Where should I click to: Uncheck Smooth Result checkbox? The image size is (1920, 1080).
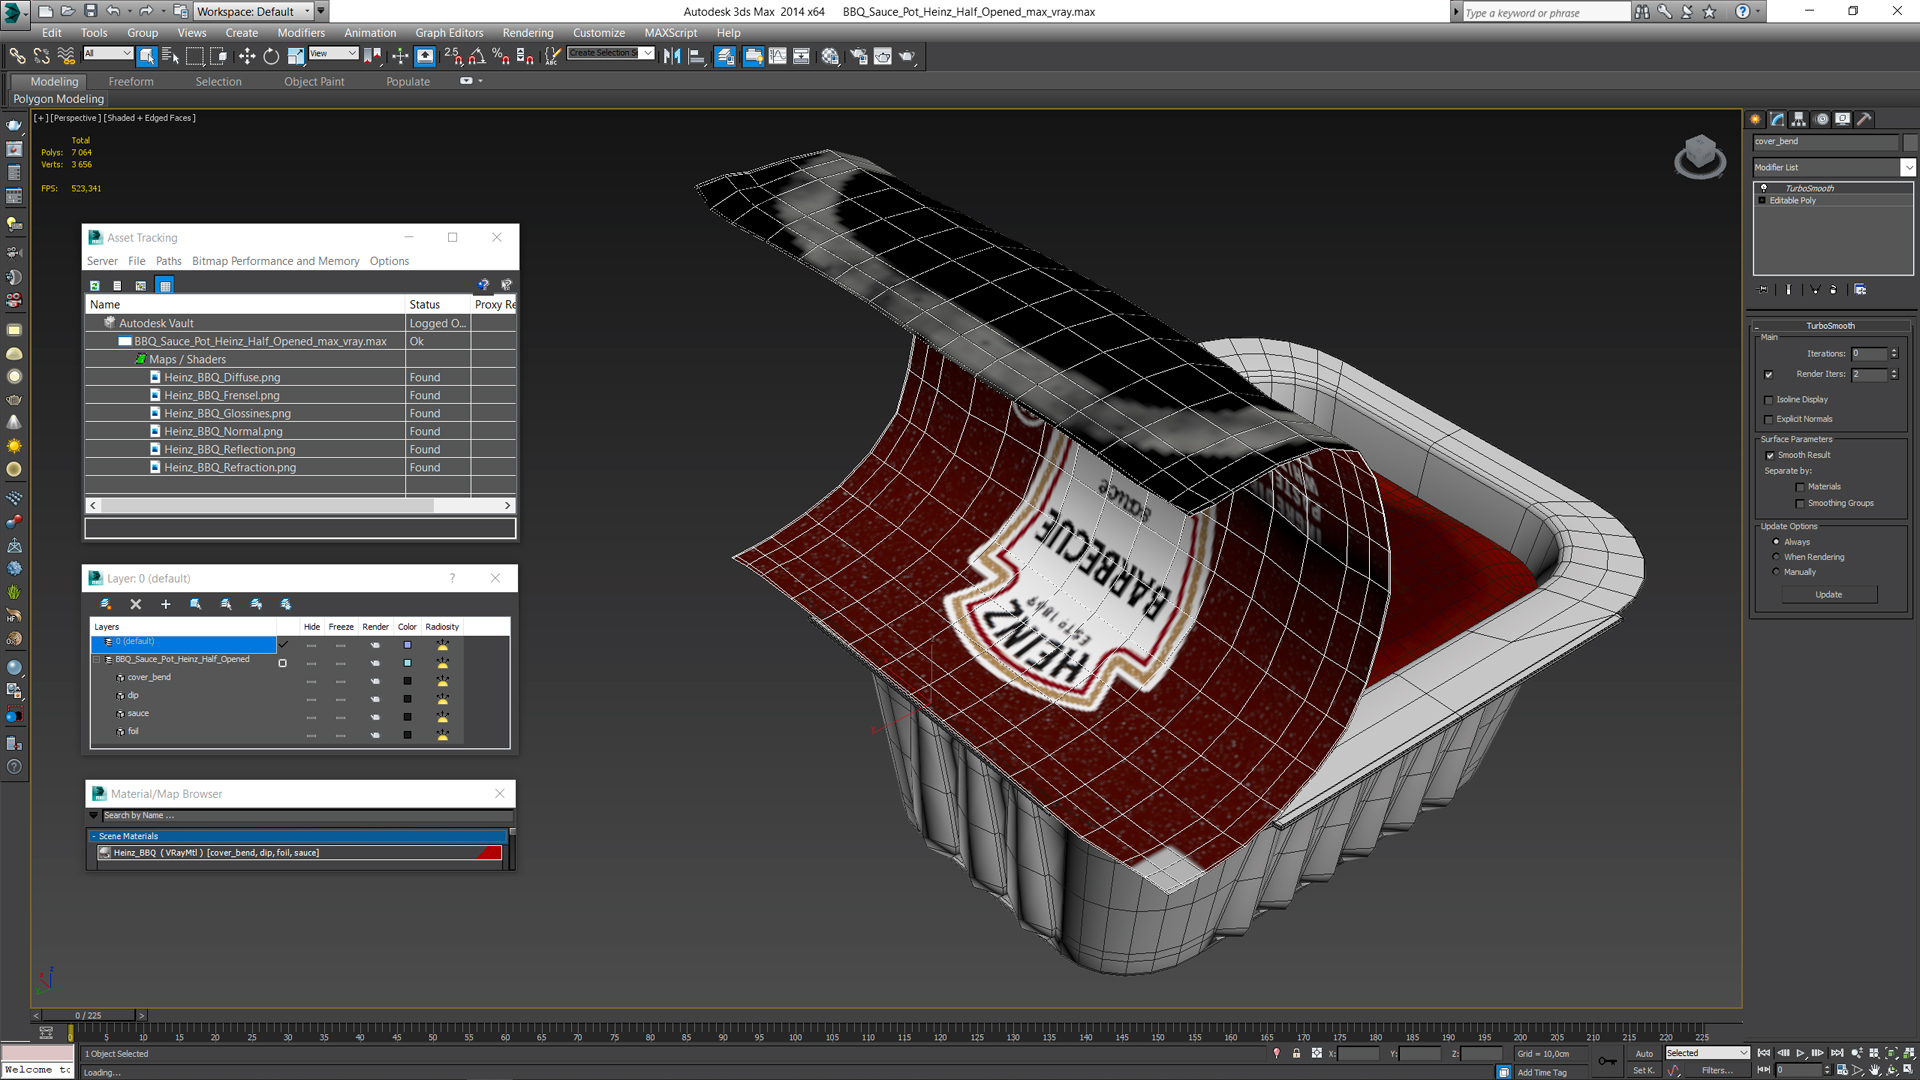[1770, 455]
